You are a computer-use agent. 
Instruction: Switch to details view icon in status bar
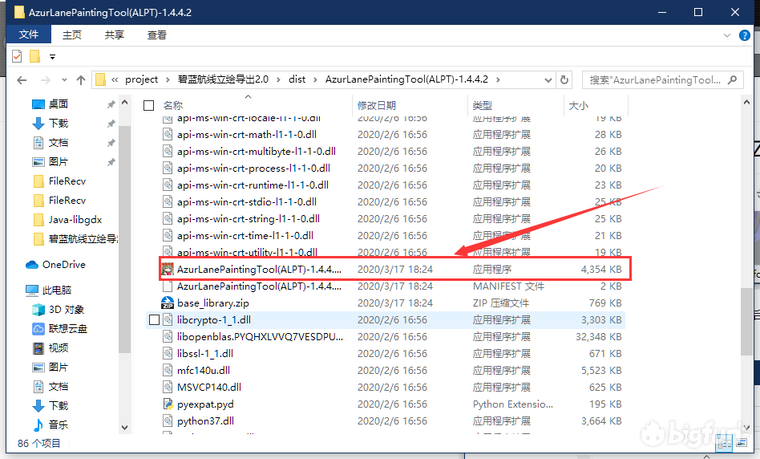click(724, 443)
